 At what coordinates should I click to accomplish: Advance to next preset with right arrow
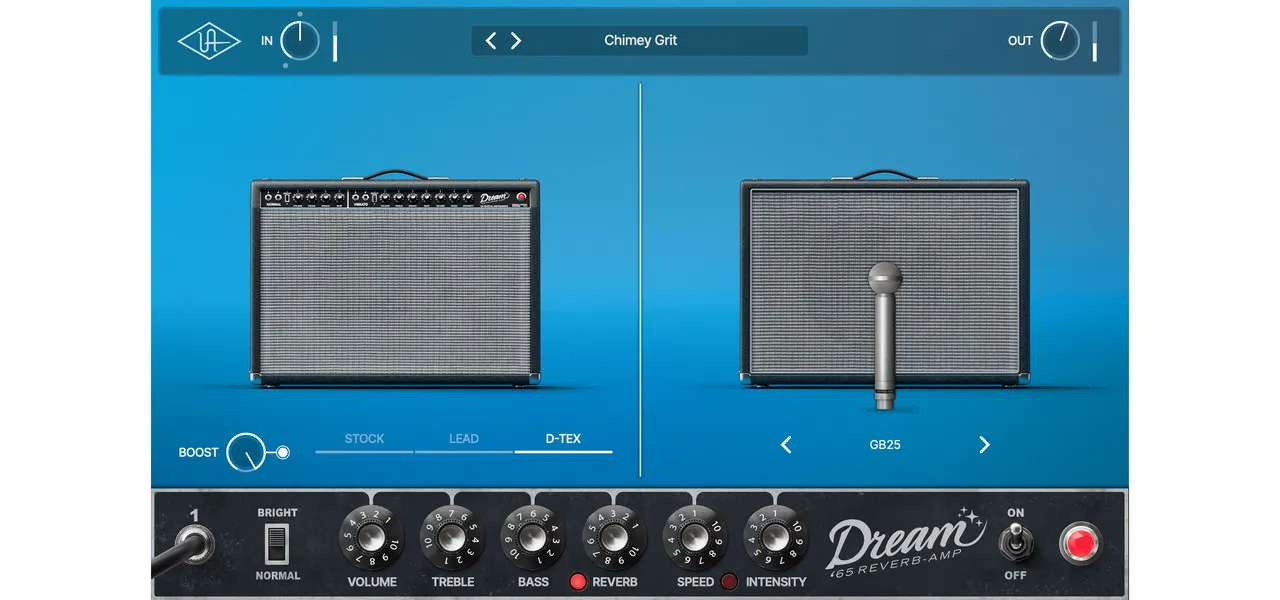516,41
